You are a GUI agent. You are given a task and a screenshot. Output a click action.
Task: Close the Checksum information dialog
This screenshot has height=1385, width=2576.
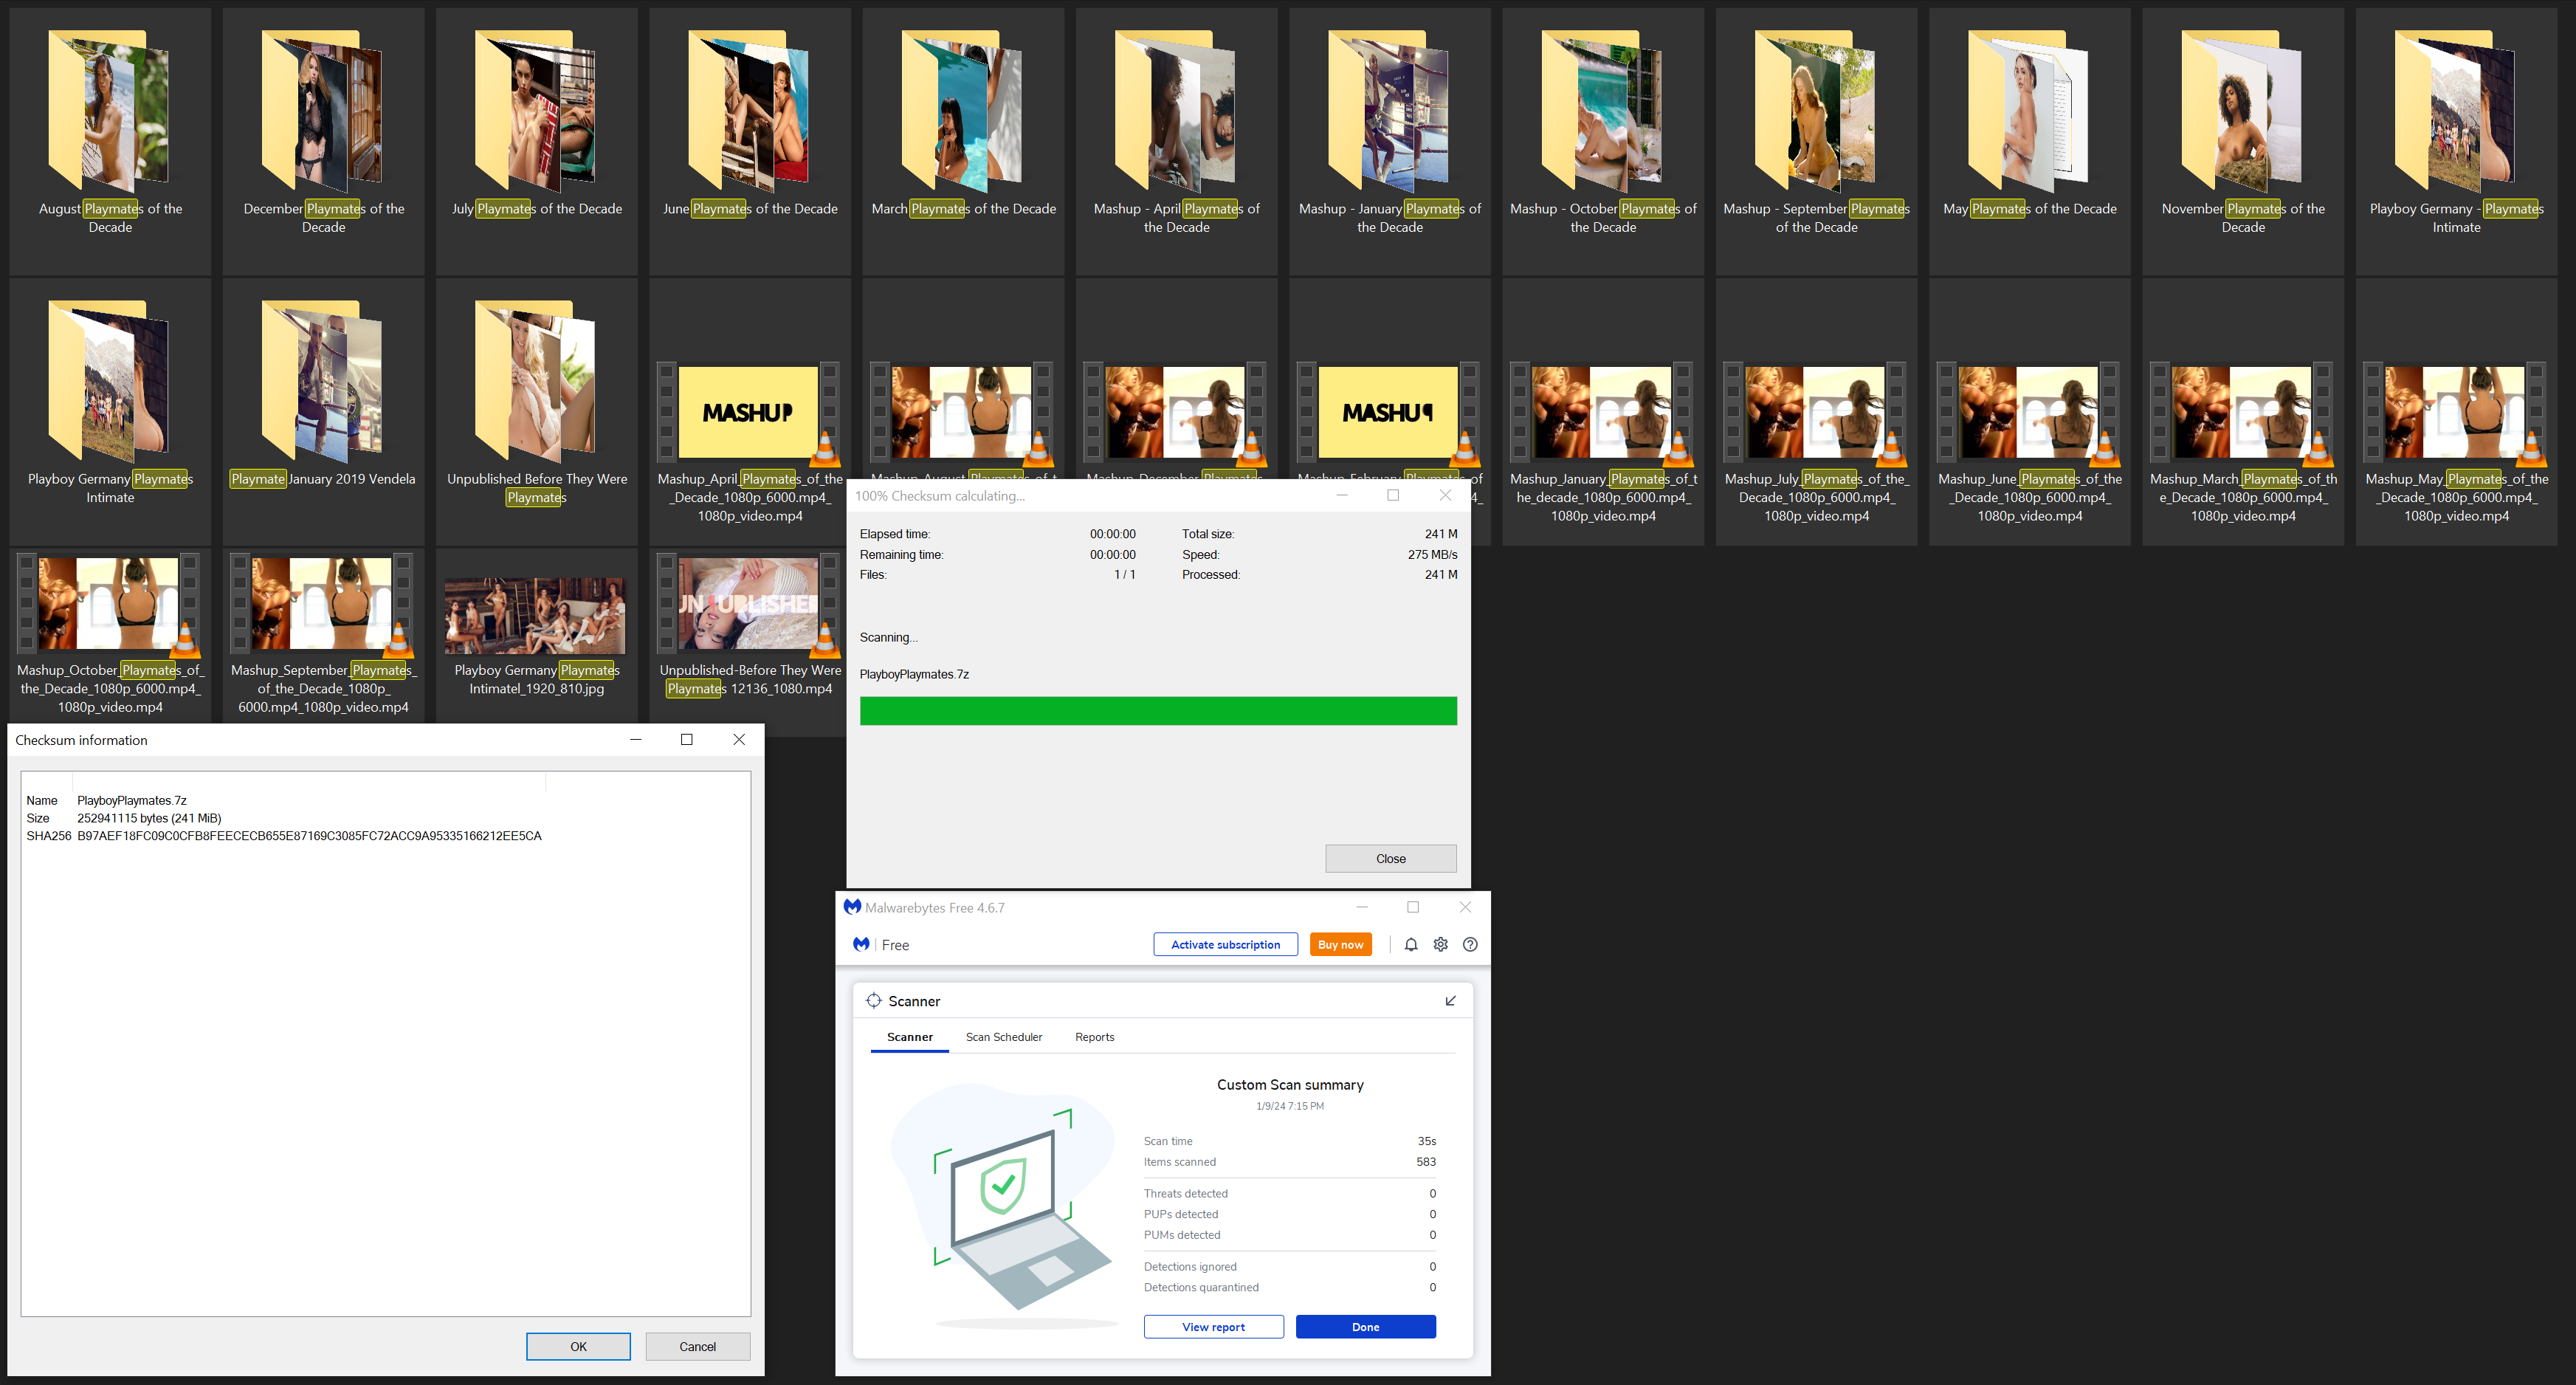pos(739,739)
